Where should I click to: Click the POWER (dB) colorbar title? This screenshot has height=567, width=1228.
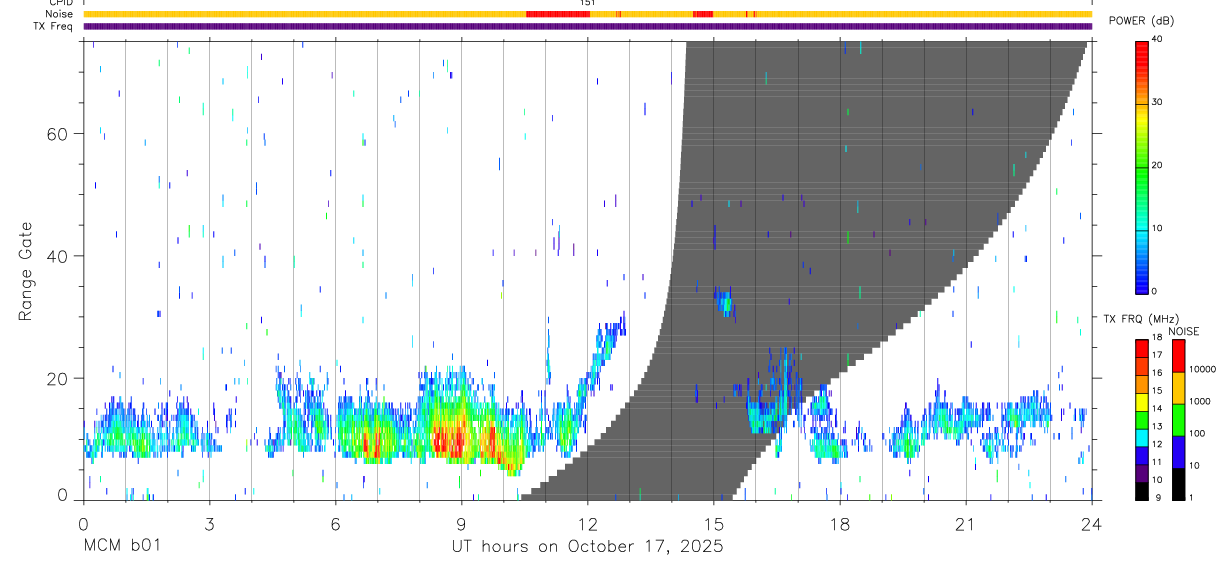[x=1142, y=20]
